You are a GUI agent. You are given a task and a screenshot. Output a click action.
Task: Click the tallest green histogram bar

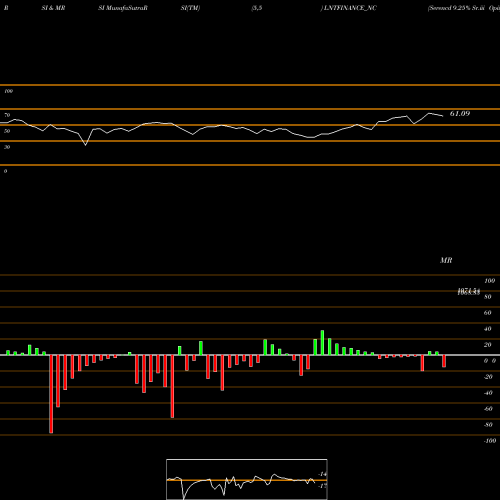pos(322,343)
